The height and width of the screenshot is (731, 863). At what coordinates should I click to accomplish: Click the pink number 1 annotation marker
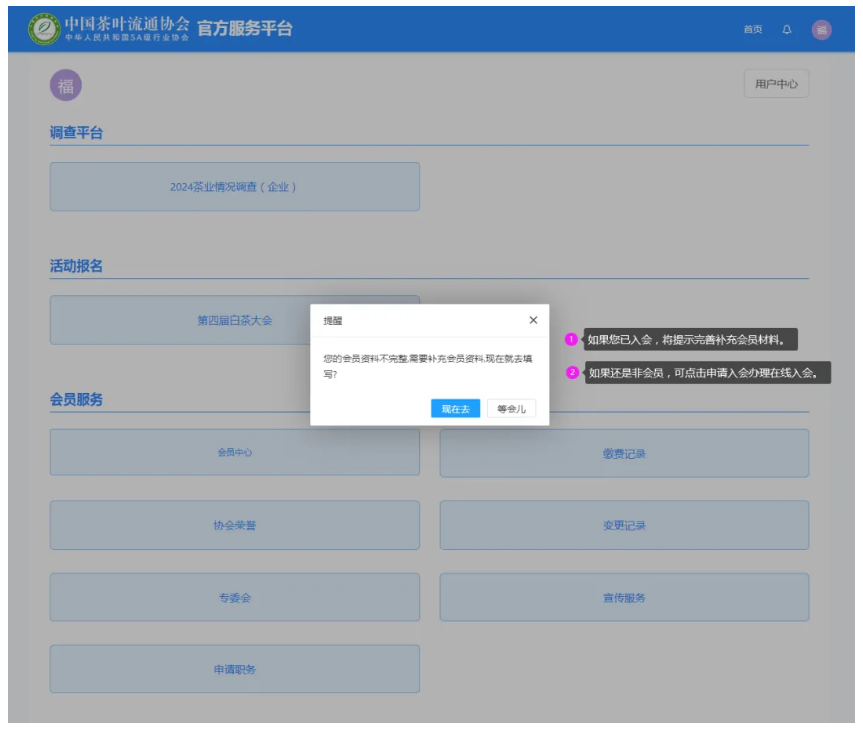572,340
